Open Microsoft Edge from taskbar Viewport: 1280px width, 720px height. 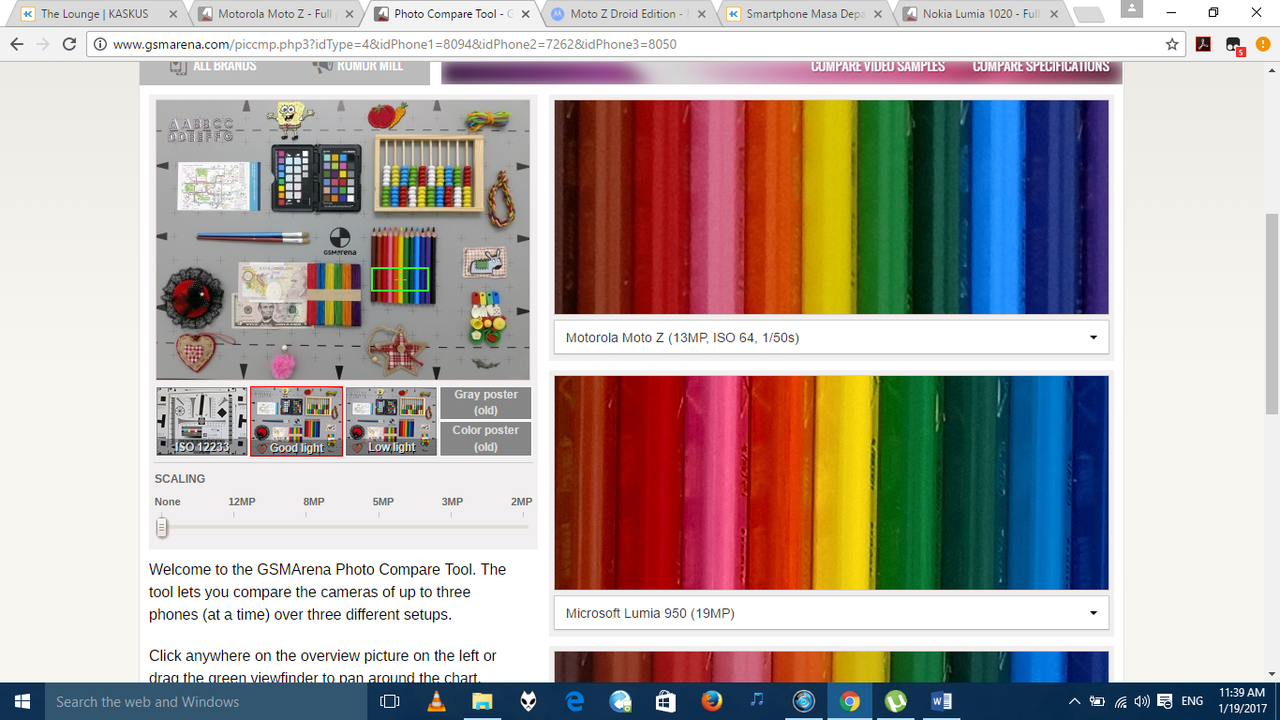pyautogui.click(x=574, y=702)
